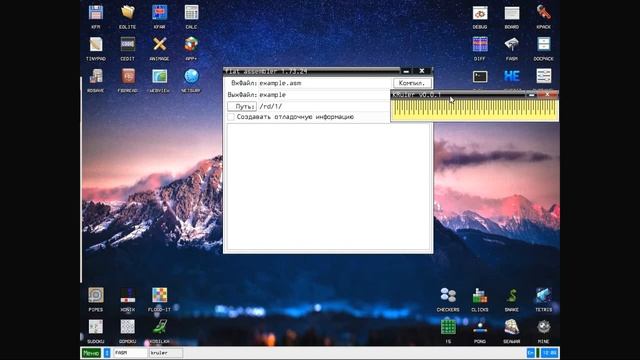
Task: Open the GOMOKU game icon
Action: (x=127, y=327)
